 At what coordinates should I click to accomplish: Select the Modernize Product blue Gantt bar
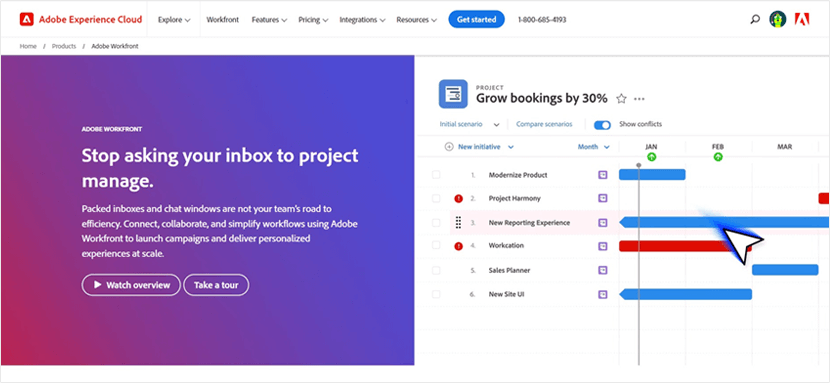coord(652,175)
